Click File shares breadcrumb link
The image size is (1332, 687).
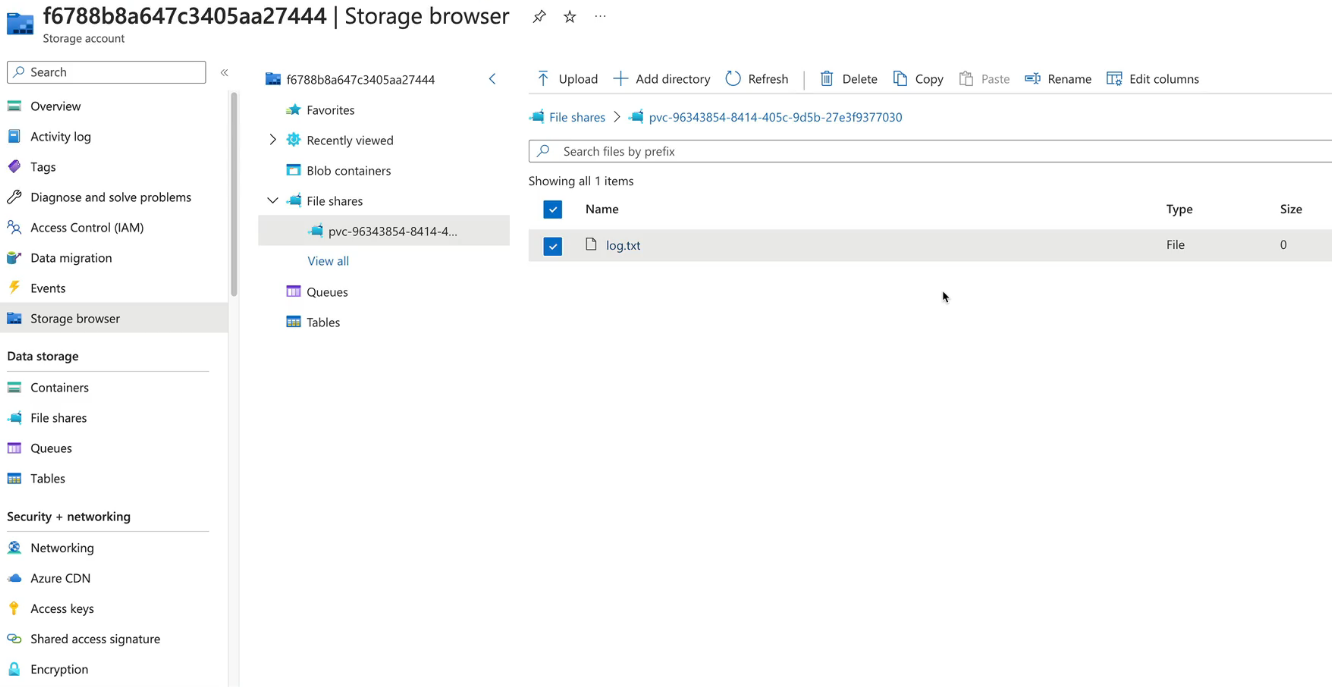577,117
